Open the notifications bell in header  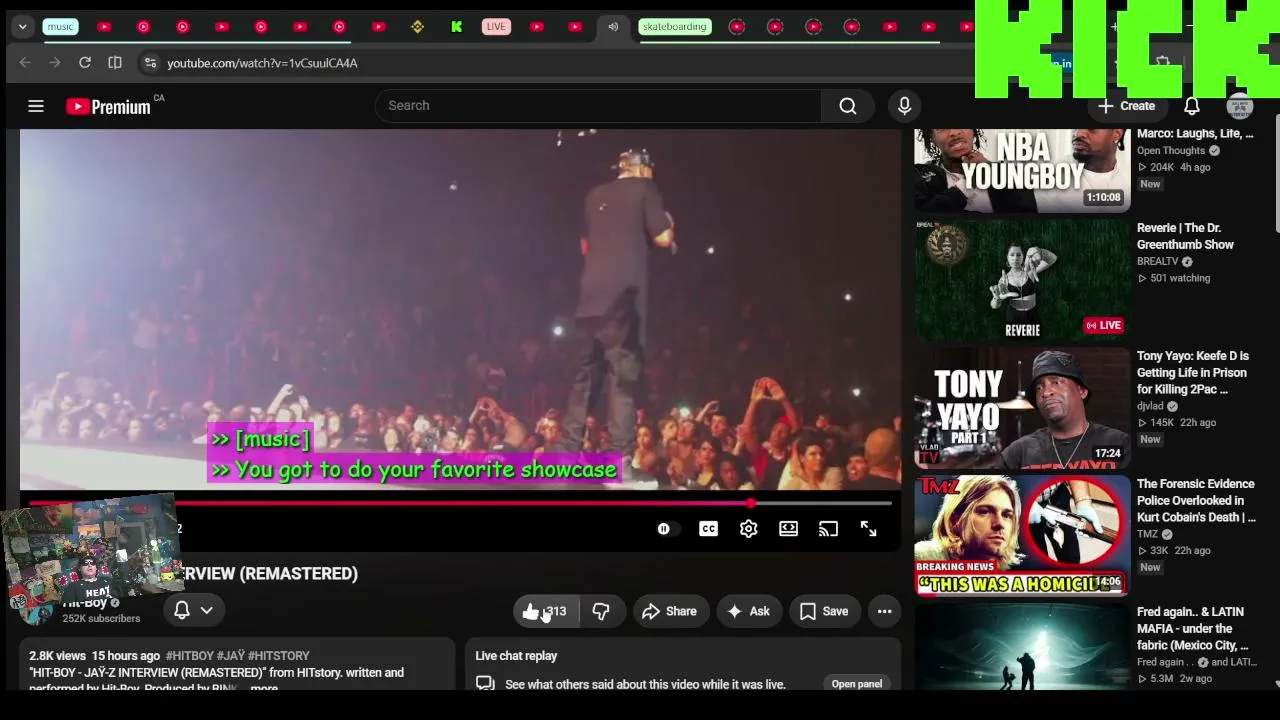1191,106
